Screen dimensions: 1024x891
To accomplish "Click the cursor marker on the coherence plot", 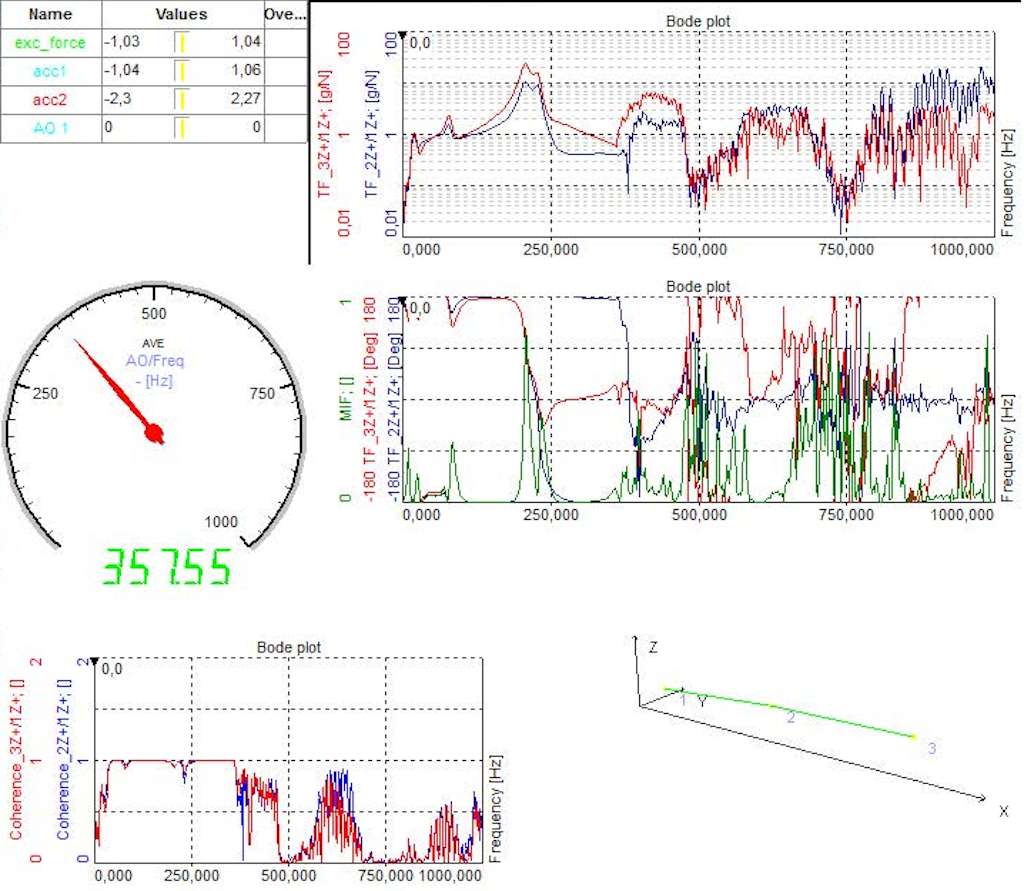I will [95, 662].
